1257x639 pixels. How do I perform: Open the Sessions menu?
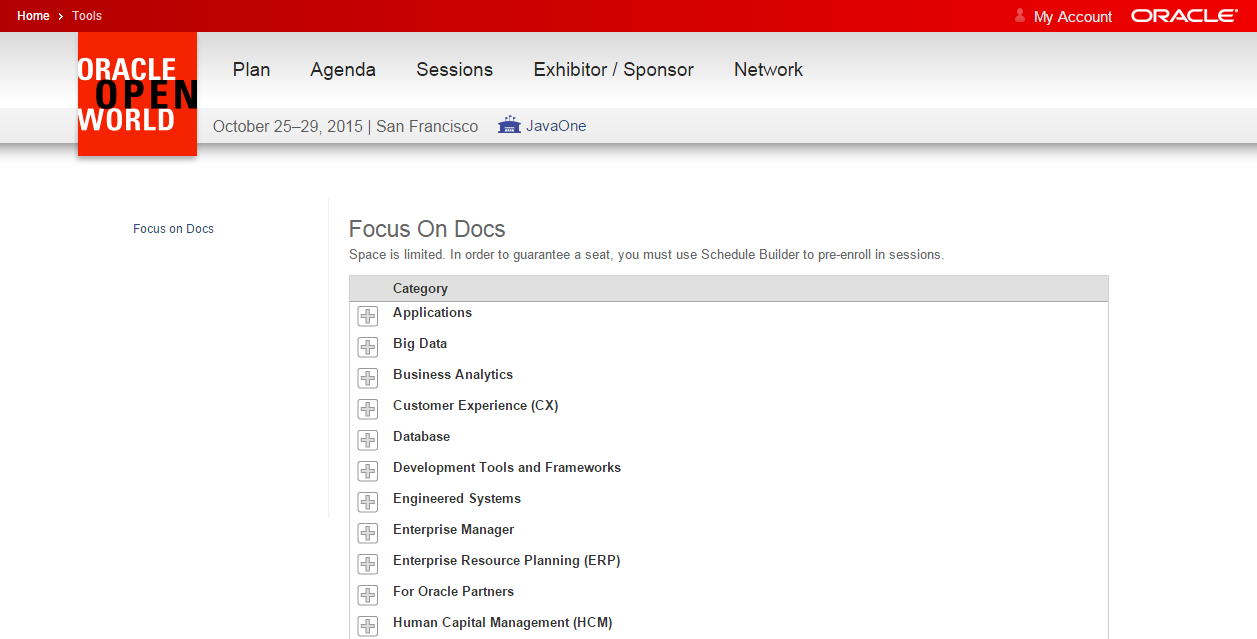455,69
